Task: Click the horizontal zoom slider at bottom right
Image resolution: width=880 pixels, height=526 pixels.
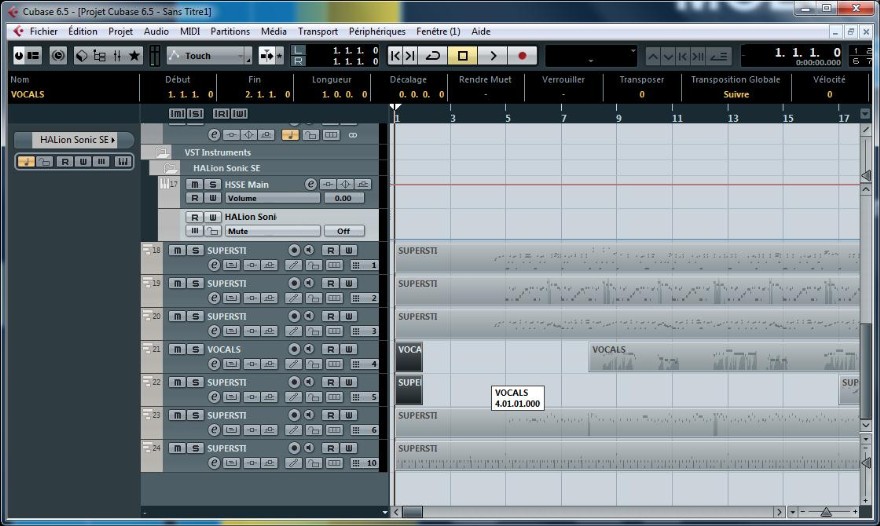Action: click(x=826, y=511)
